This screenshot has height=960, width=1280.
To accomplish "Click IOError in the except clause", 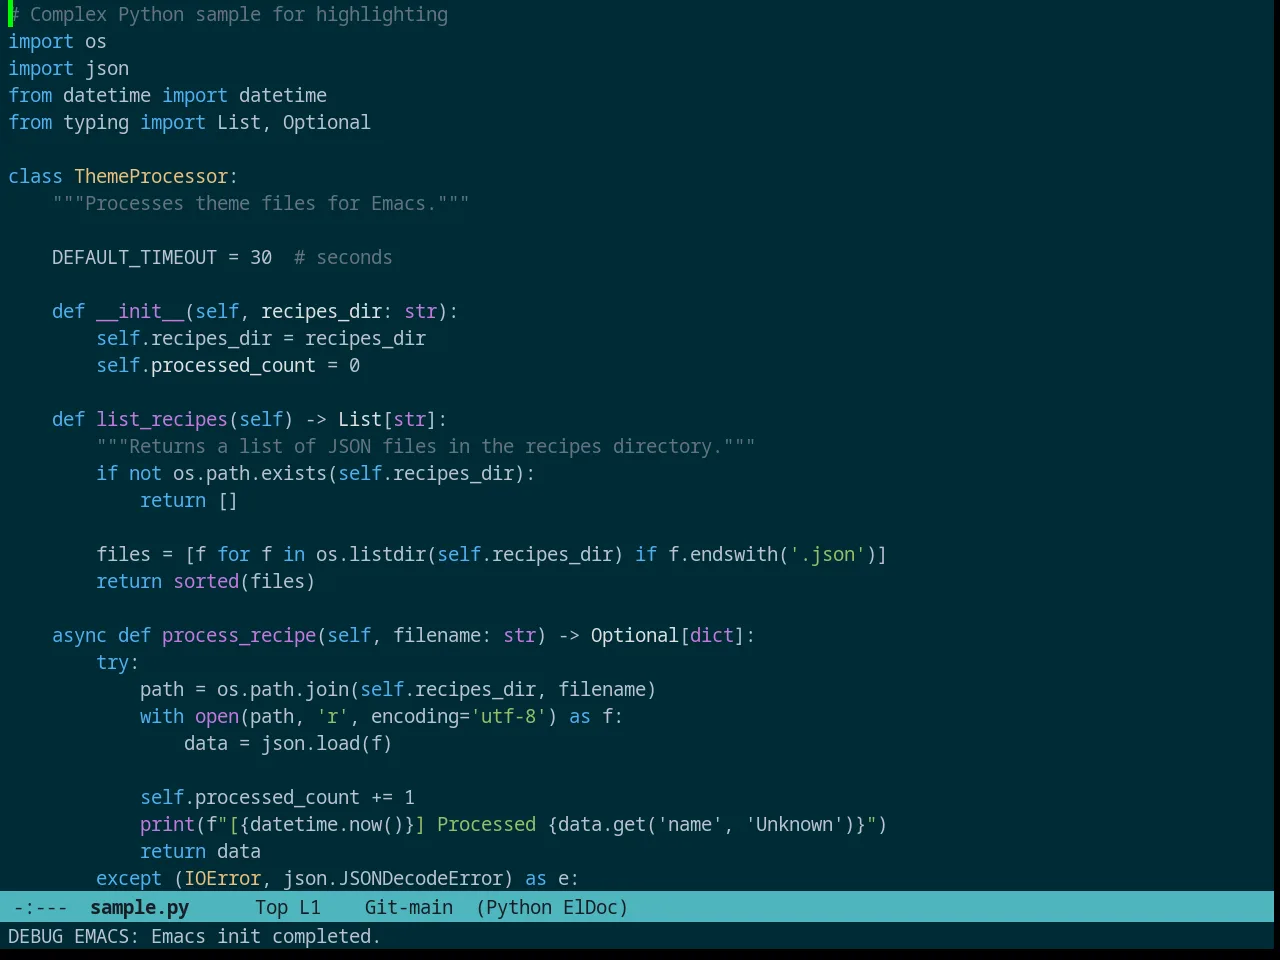I will pos(222,878).
